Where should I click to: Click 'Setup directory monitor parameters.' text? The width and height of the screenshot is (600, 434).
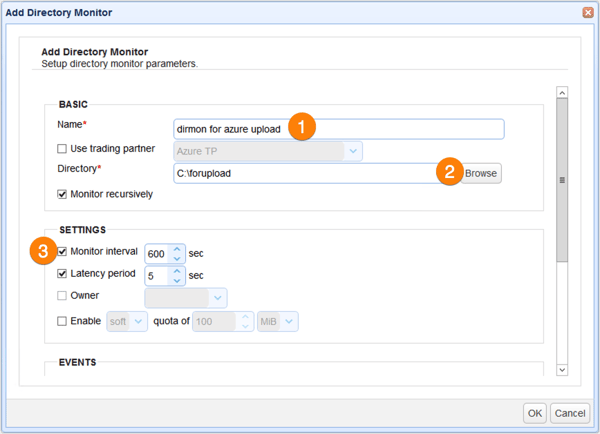(119, 64)
